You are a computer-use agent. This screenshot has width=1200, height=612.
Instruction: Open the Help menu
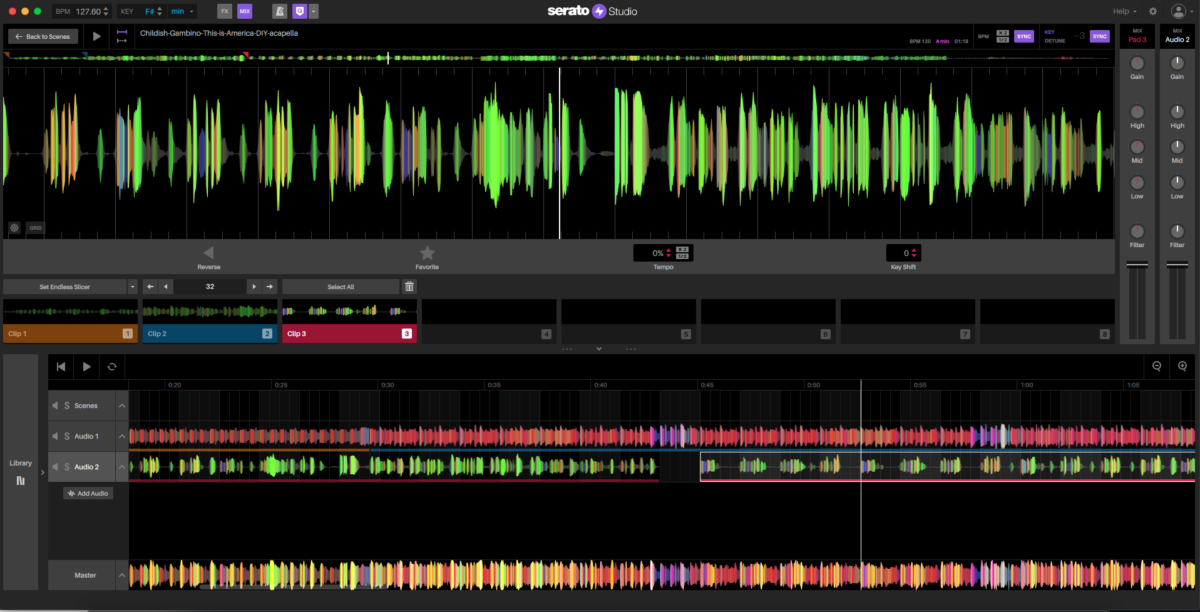pyautogui.click(x=1125, y=11)
